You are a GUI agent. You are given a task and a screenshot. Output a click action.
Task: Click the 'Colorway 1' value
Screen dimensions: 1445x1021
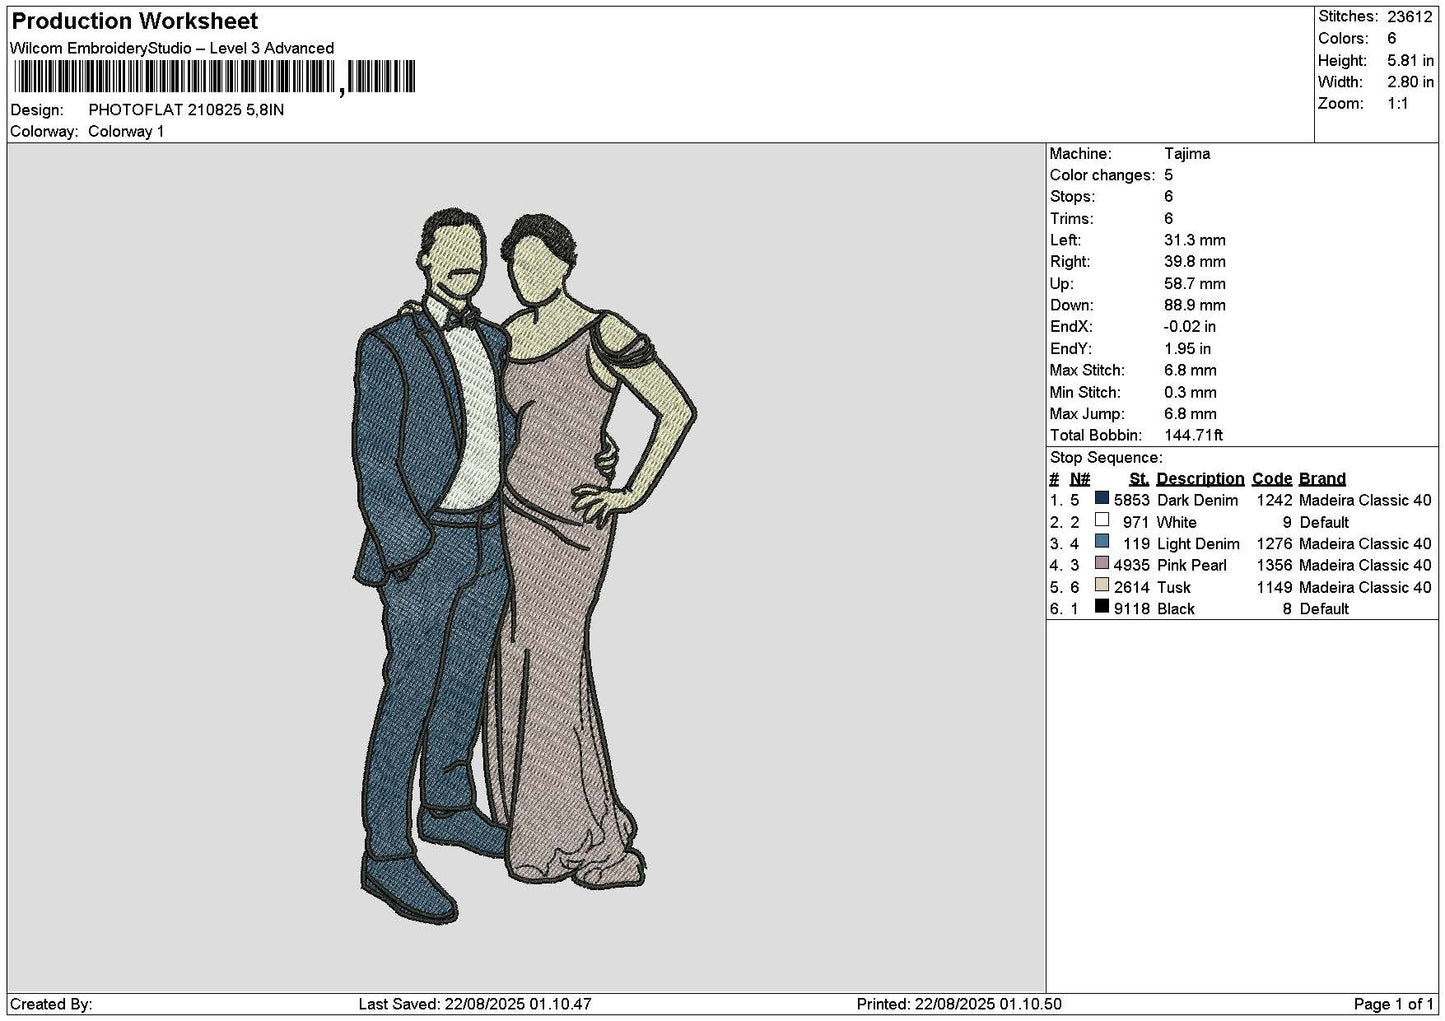[x=126, y=132]
